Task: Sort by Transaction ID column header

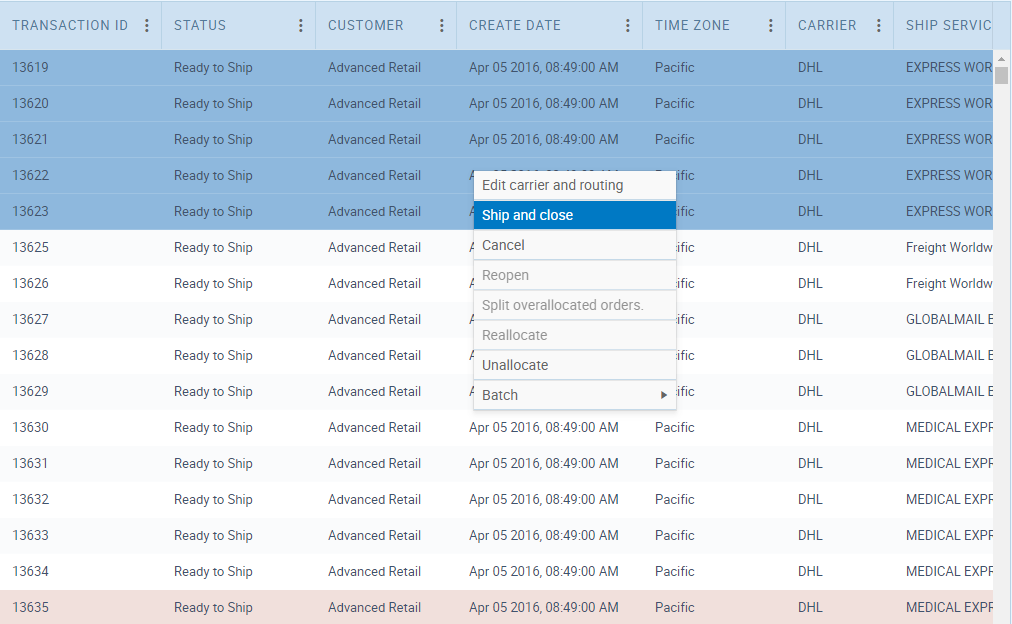Action: (70, 26)
